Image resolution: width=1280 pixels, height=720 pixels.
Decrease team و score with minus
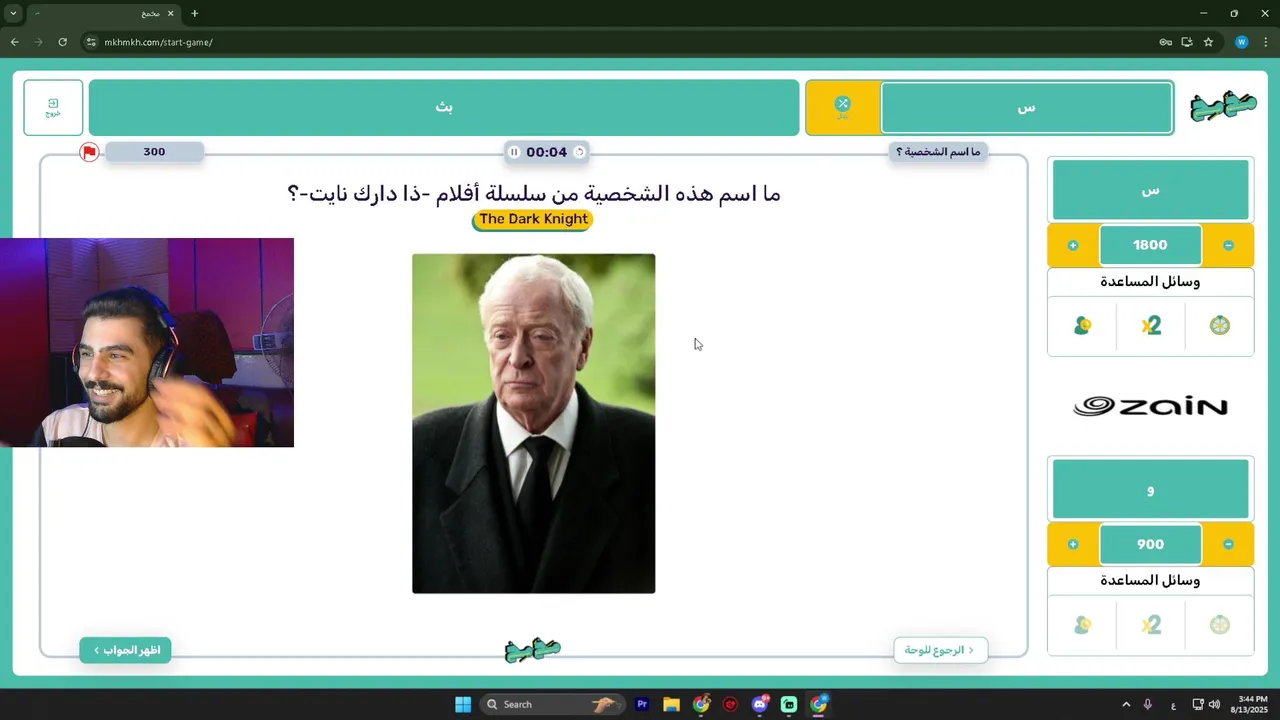click(x=1228, y=544)
